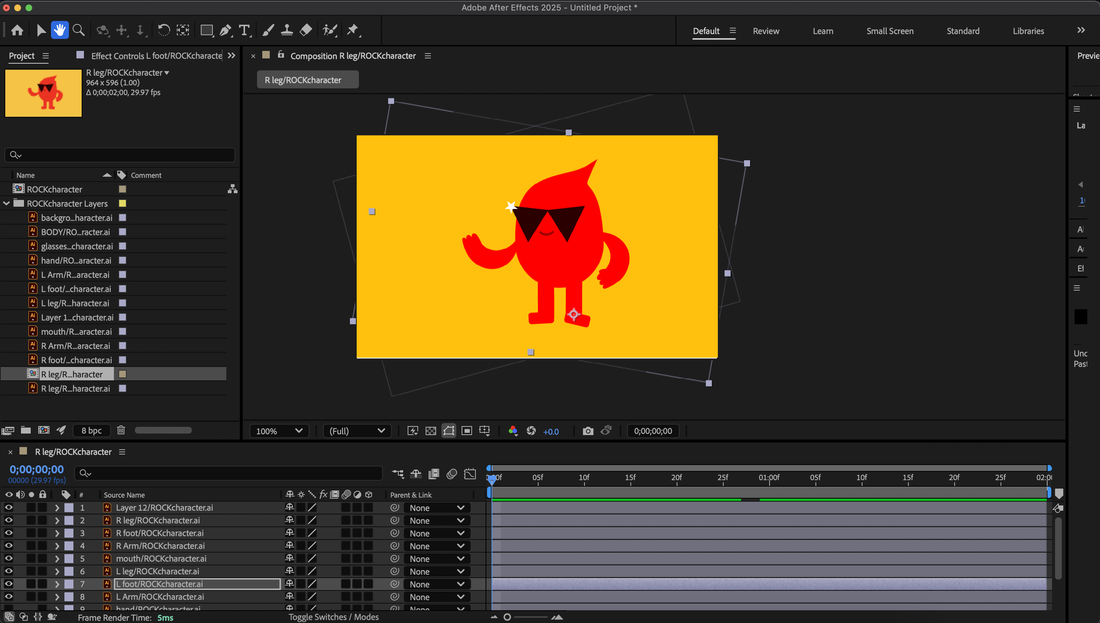Screen dimensions: 1100x623
Task: Open the Effect Controls panel tab
Action: [156, 56]
